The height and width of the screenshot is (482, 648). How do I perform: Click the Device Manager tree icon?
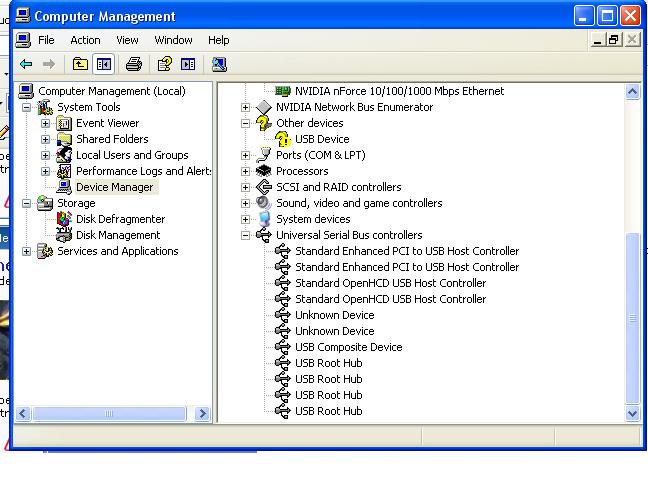(64, 187)
